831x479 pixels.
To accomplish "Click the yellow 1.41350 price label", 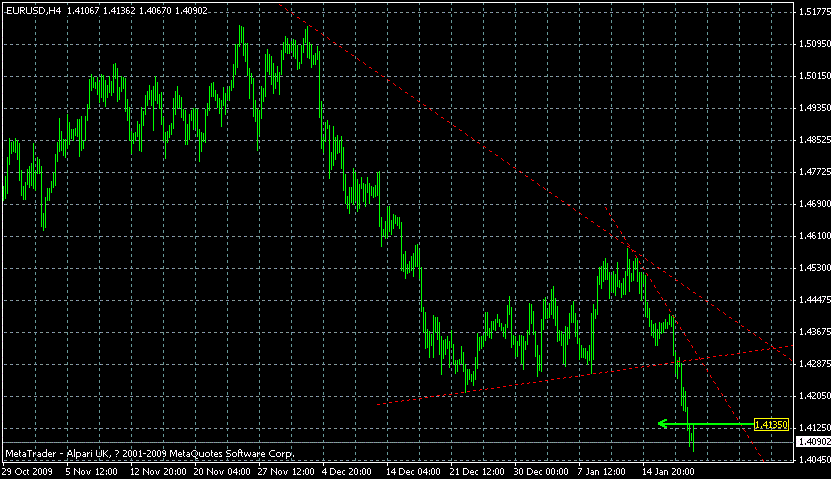I will click(771, 424).
